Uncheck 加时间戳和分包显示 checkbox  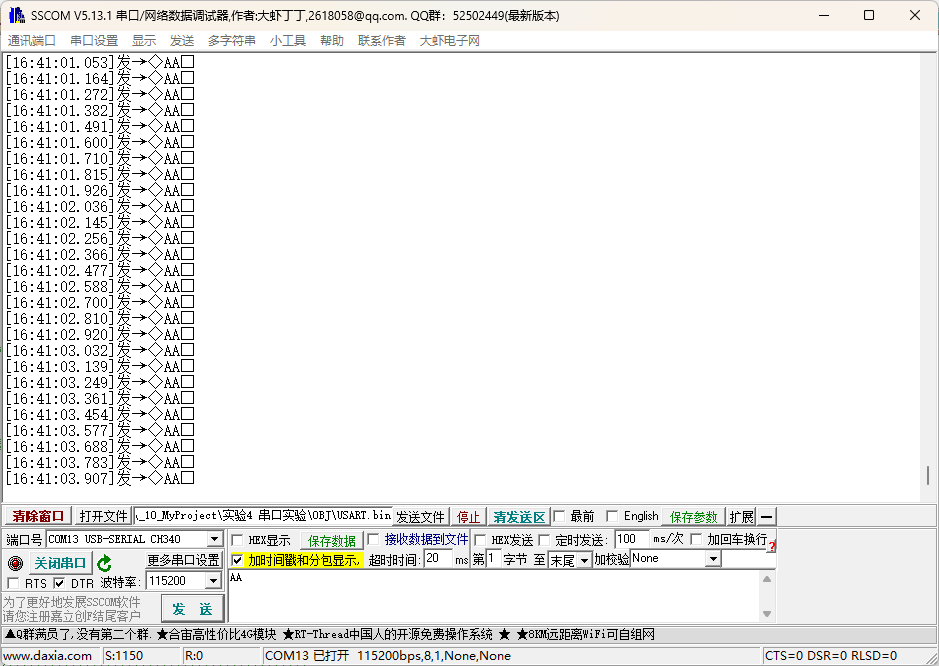click(x=237, y=560)
